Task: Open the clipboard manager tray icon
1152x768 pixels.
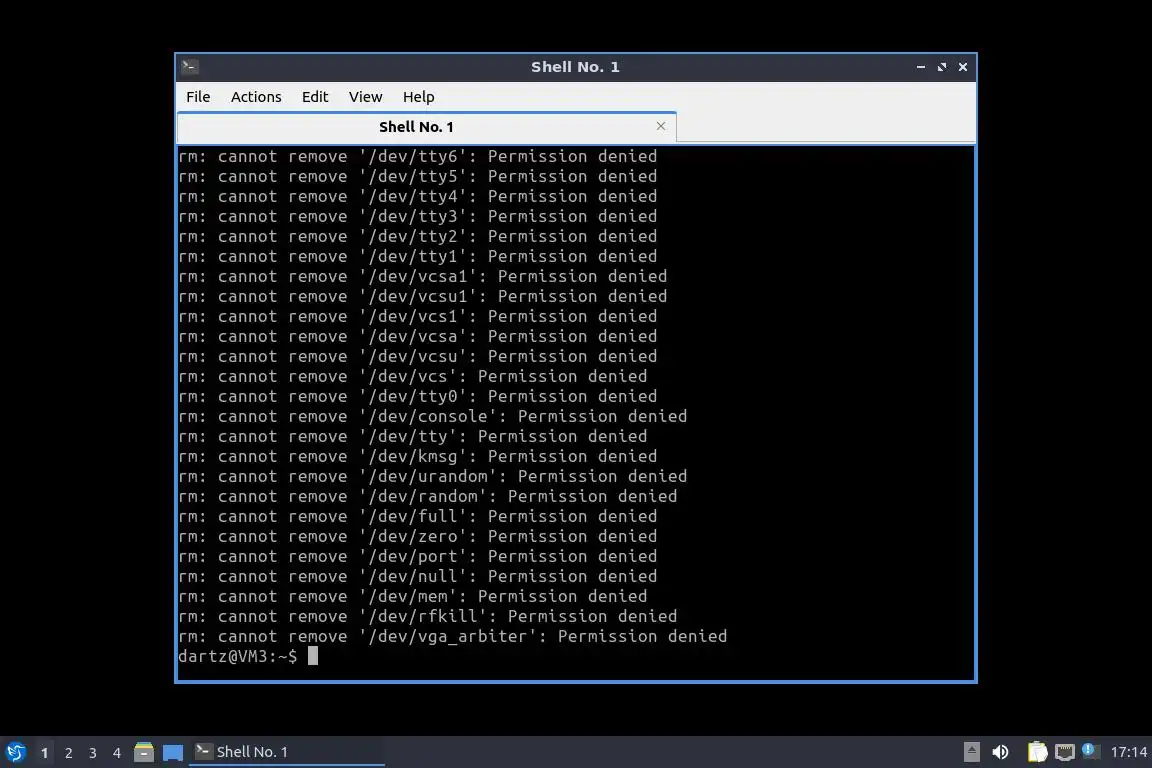Action: 1037,752
